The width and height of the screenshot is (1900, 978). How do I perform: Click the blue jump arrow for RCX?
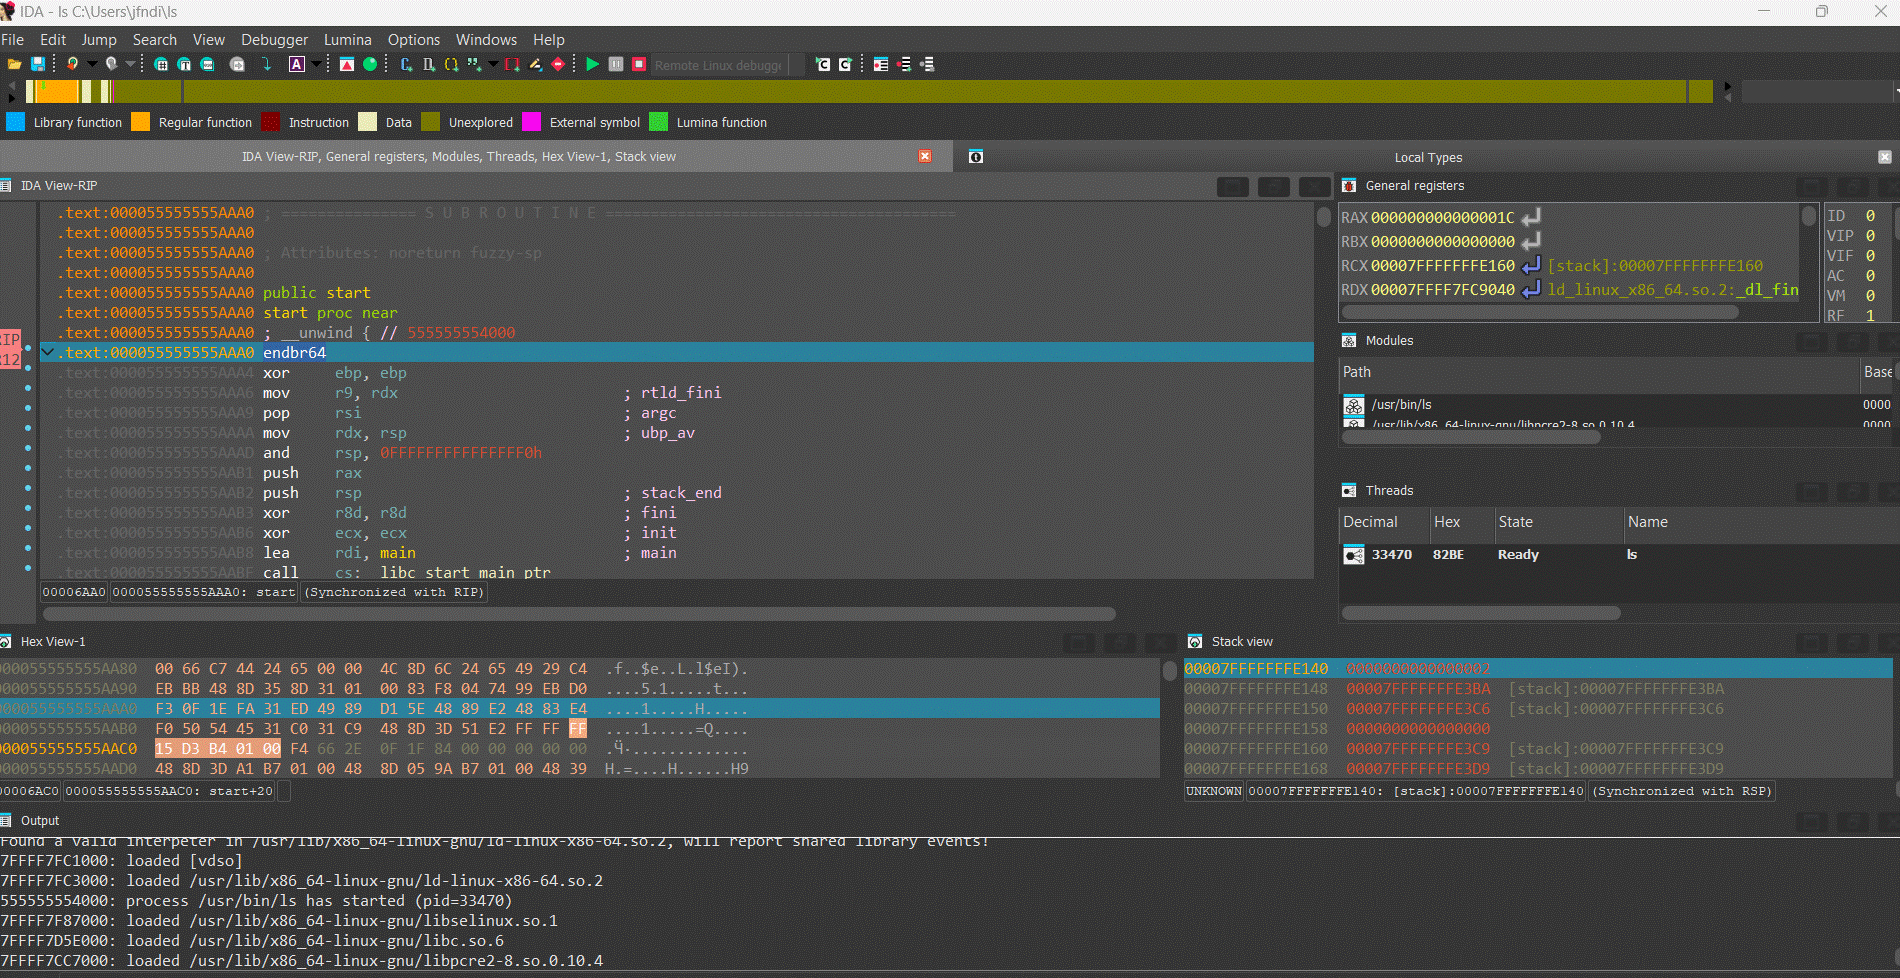[x=1530, y=266]
